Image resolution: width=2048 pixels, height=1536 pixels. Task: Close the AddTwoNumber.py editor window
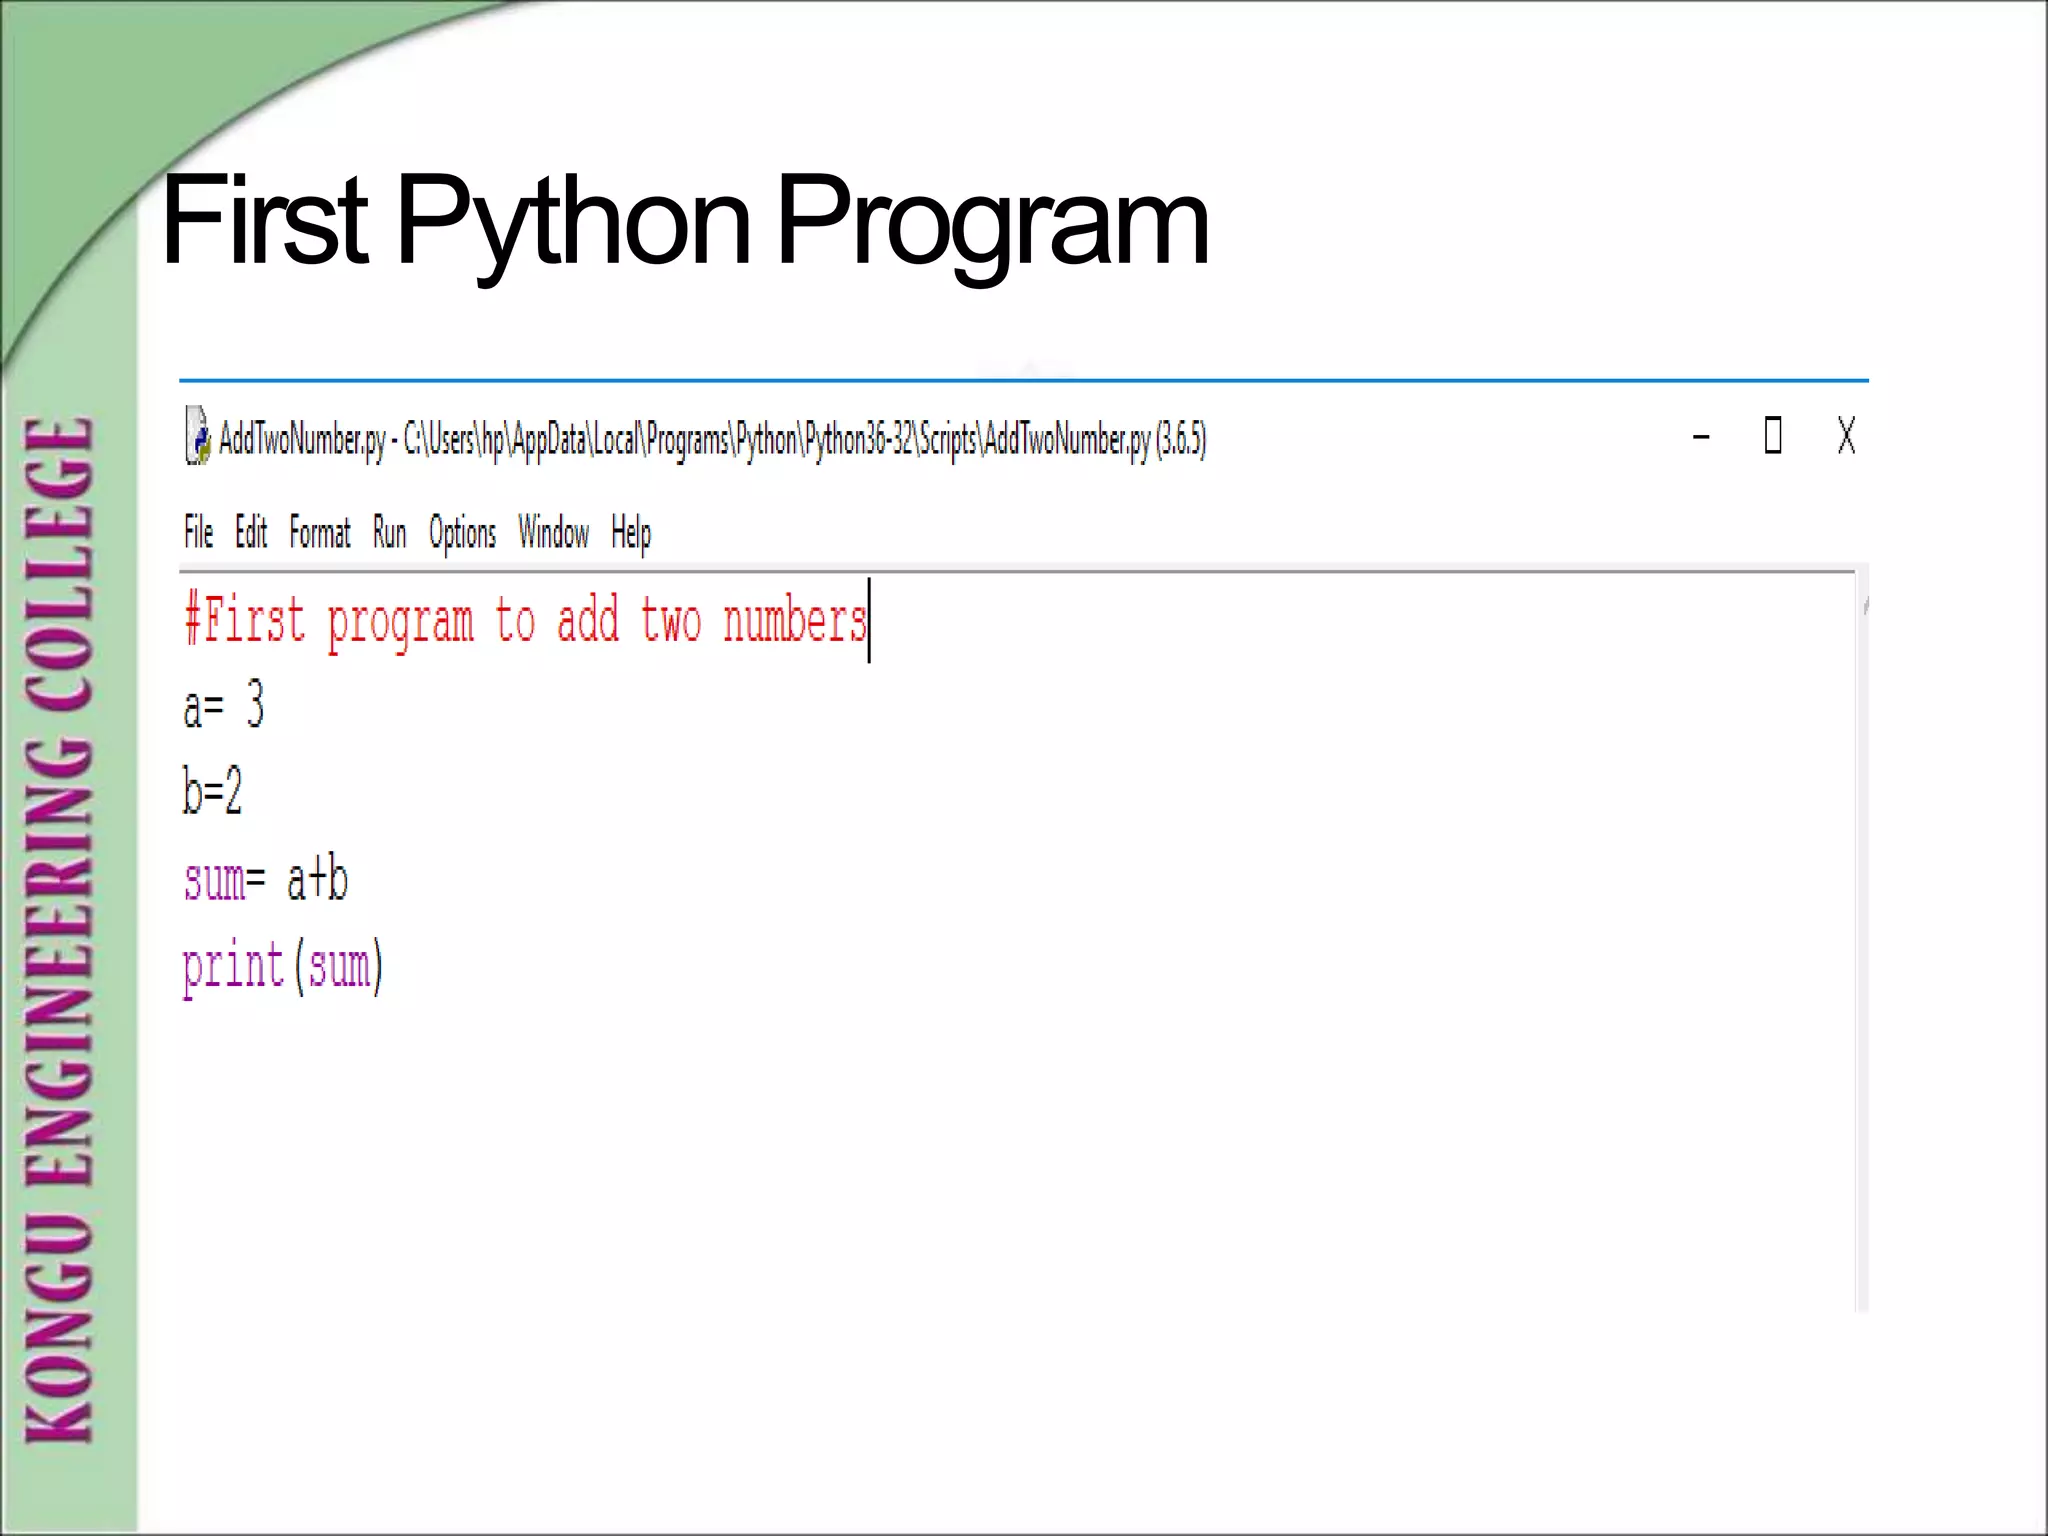1846,436
